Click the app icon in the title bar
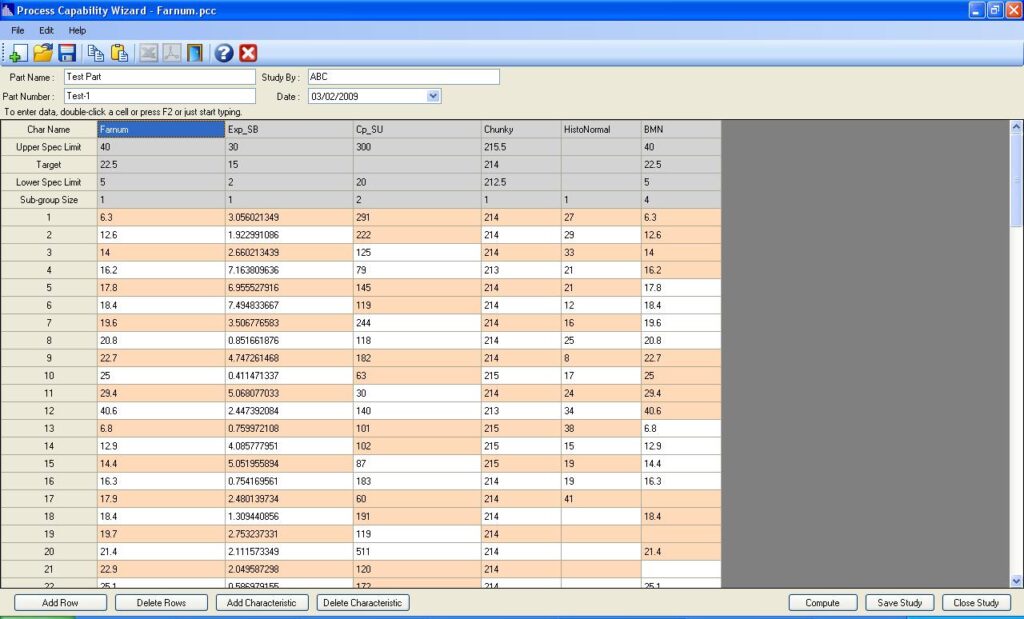This screenshot has width=1024, height=619. 7,10
